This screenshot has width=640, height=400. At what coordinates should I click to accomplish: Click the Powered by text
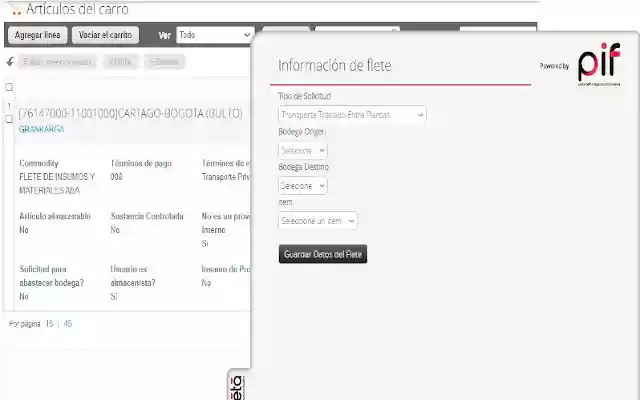(x=554, y=66)
